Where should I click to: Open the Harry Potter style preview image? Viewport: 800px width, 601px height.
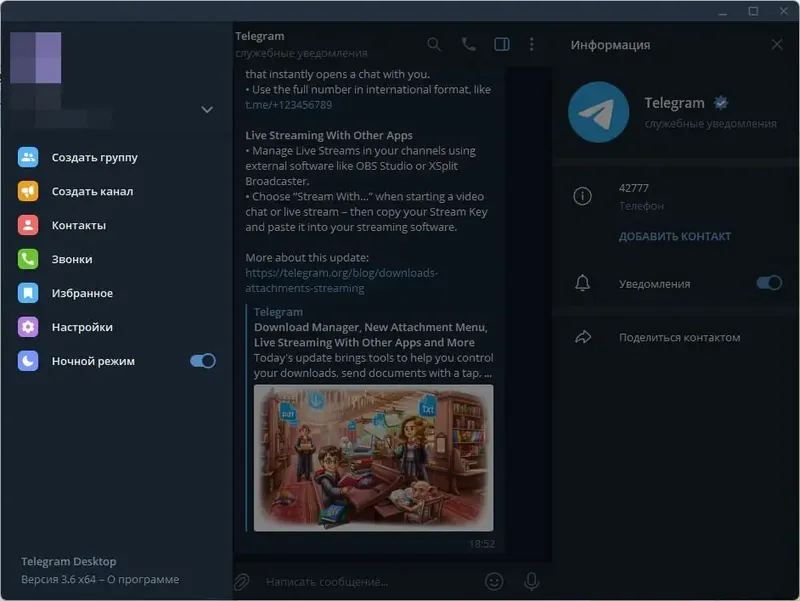(x=373, y=458)
